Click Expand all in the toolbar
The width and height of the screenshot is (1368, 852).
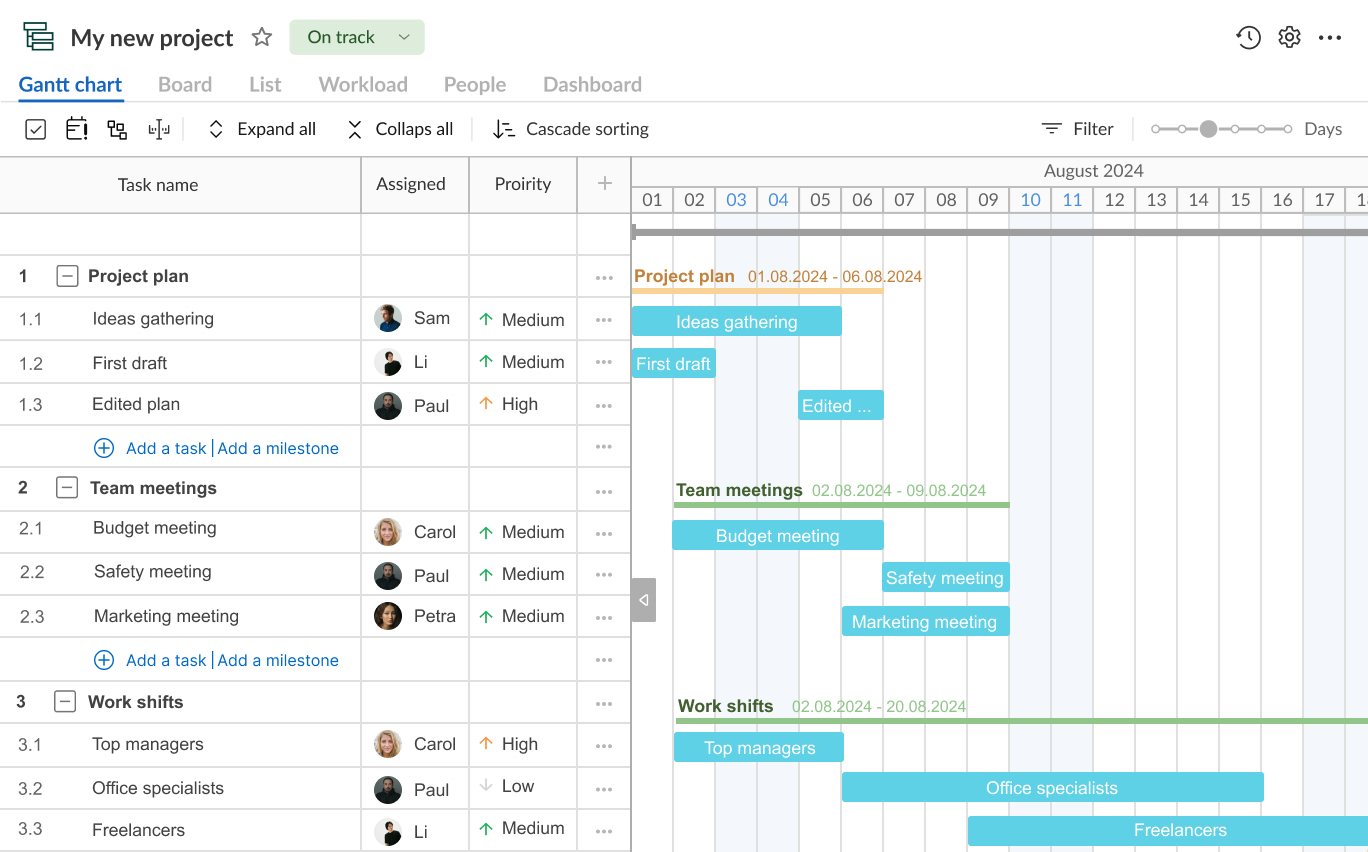click(260, 128)
